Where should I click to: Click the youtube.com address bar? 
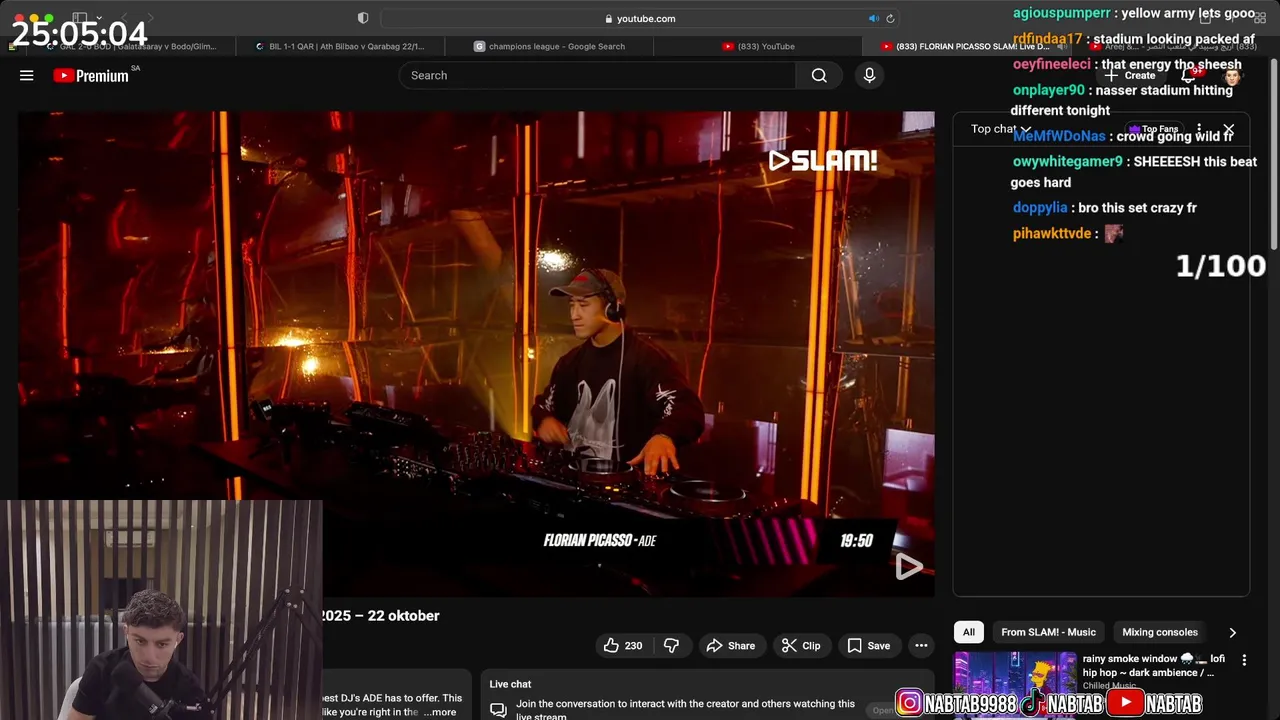click(640, 18)
